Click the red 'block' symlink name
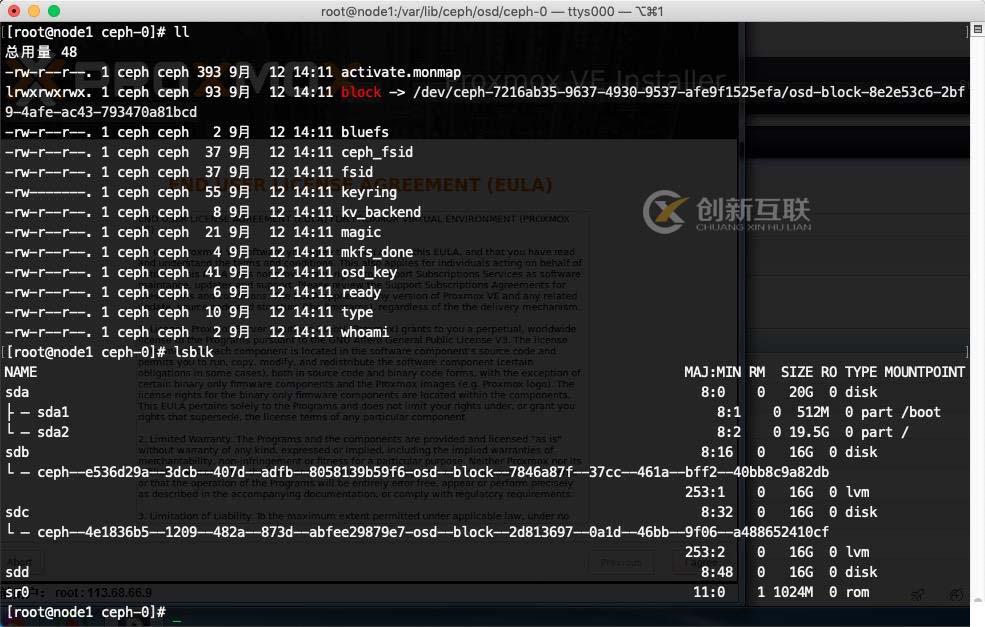985x627 pixels. coord(361,92)
